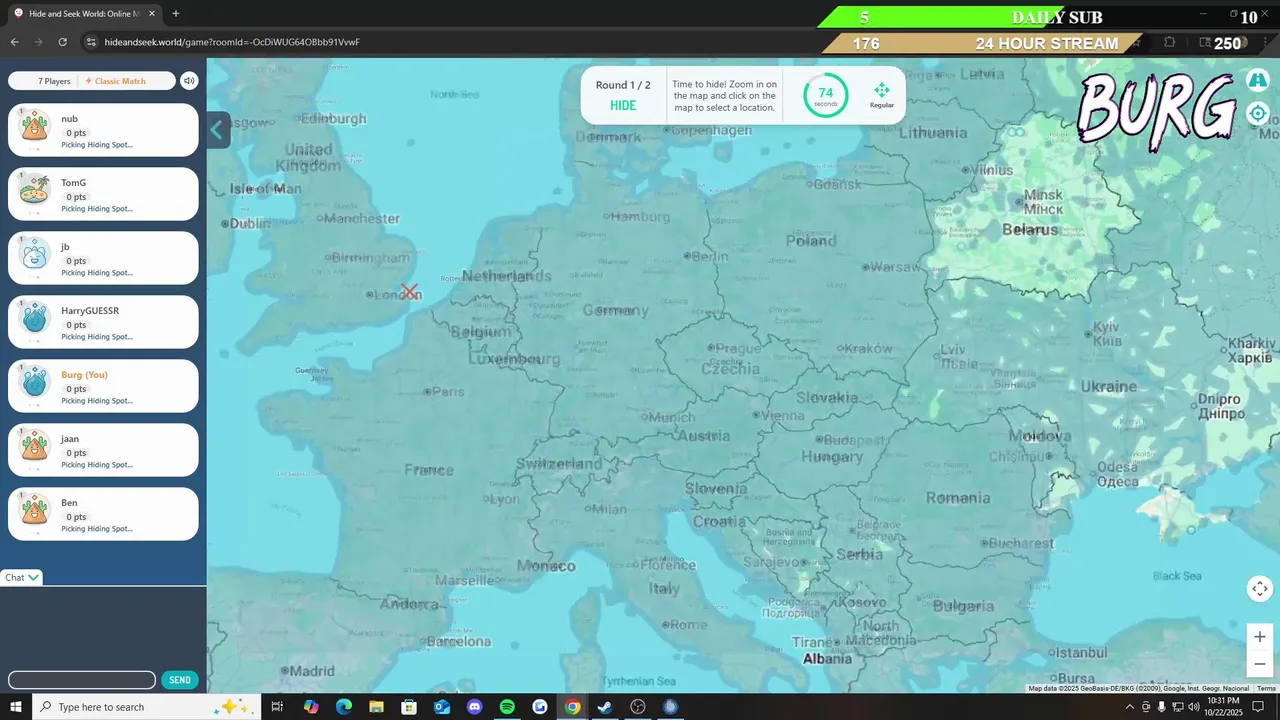
Task: Click the site information icon in address bar
Action: [91, 42]
